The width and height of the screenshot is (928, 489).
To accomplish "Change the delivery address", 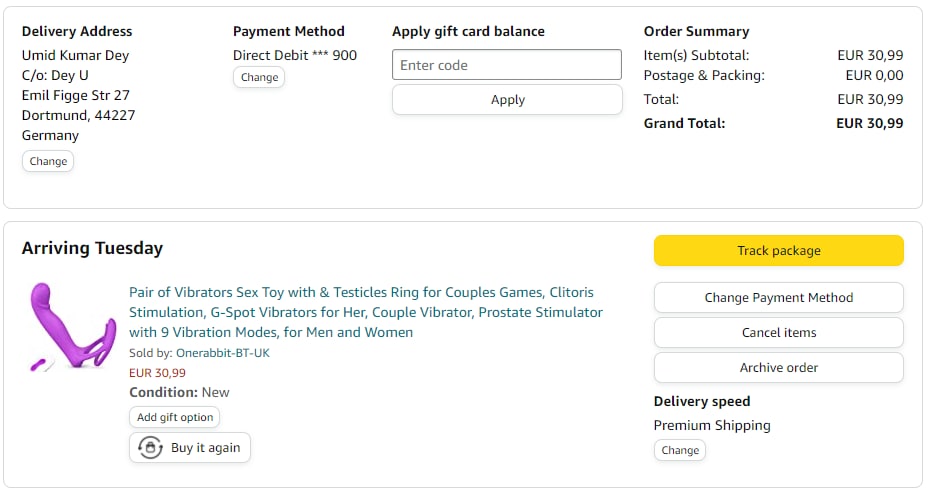I will [48, 161].
